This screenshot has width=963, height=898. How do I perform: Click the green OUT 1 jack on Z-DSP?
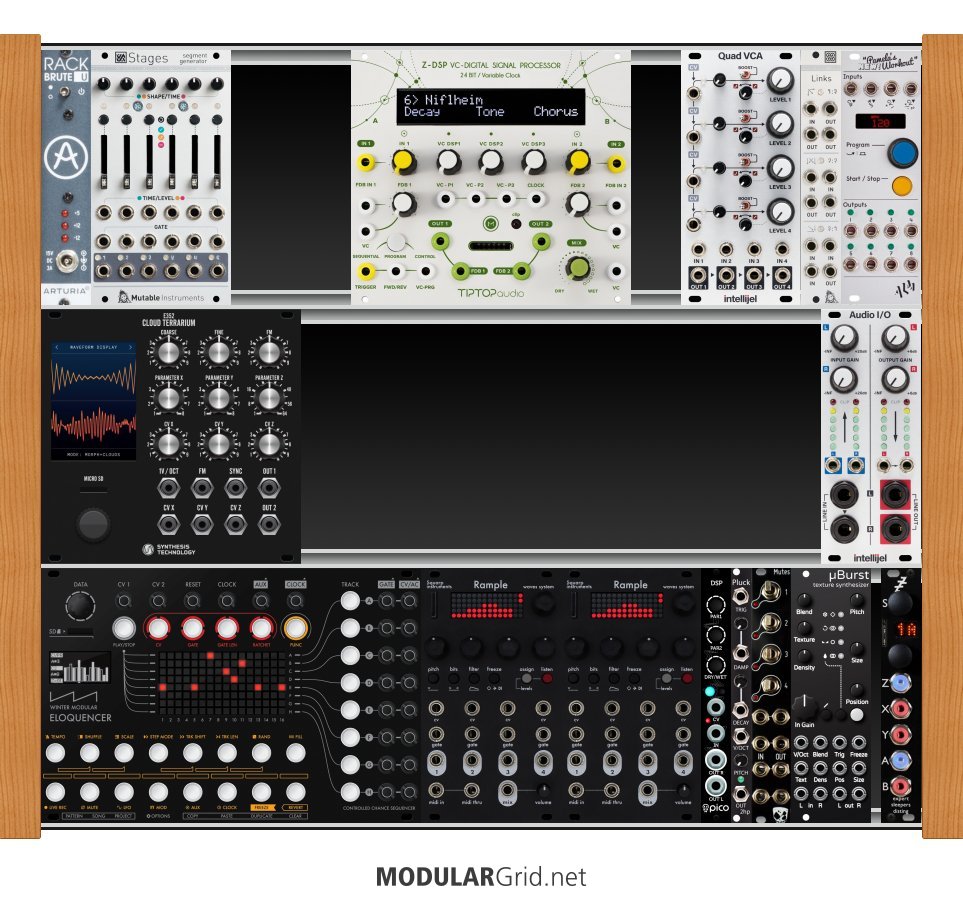(440, 241)
